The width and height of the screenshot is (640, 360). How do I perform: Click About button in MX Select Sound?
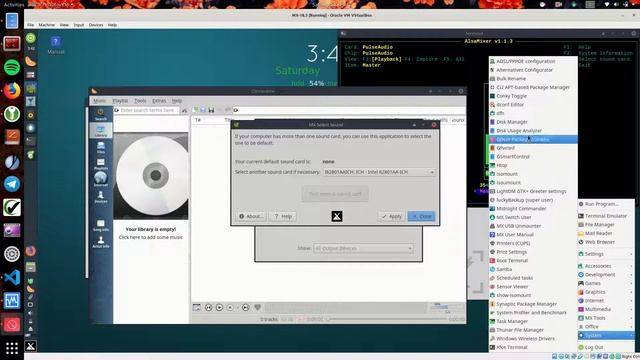point(251,216)
